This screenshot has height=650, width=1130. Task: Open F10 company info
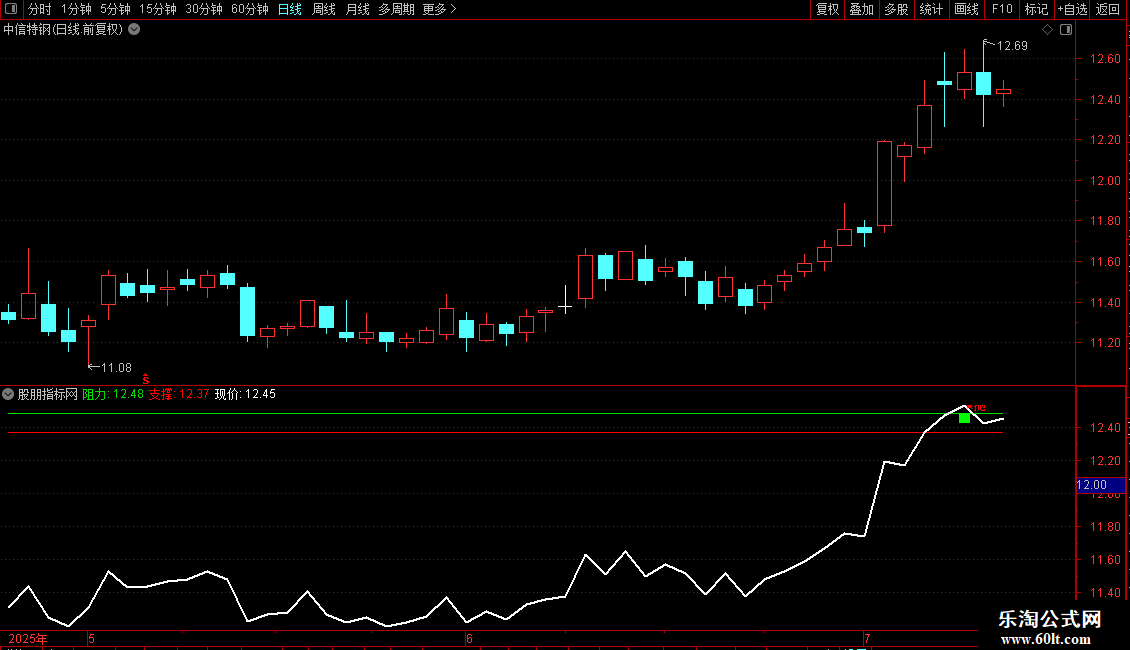click(x=1002, y=9)
